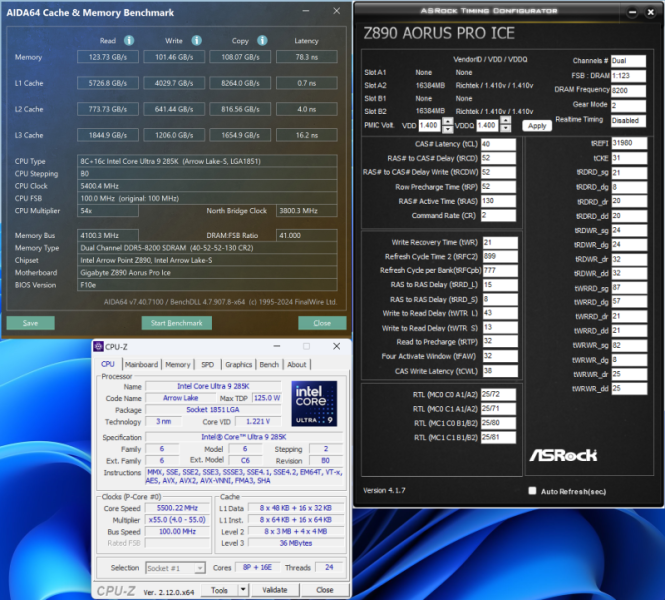Minimize the ASRock Timing Configurator window
This screenshot has width=665, height=600.
[x=632, y=12]
